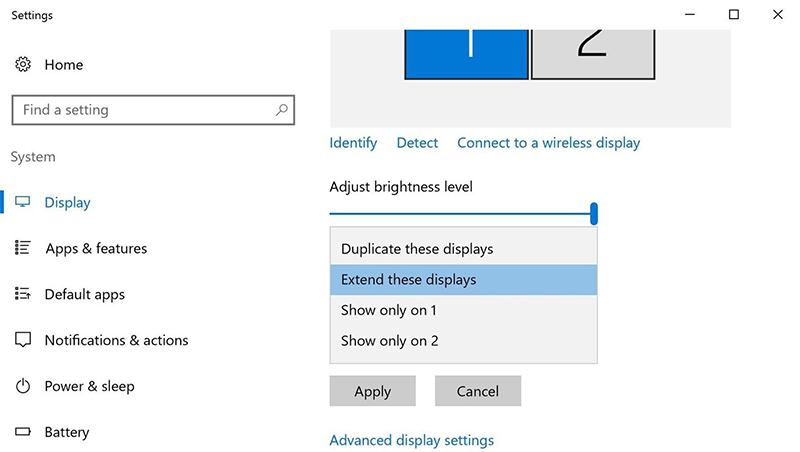Click the search magnifier icon
Image resolution: width=800 pixels, height=452 pixels.
(x=282, y=110)
